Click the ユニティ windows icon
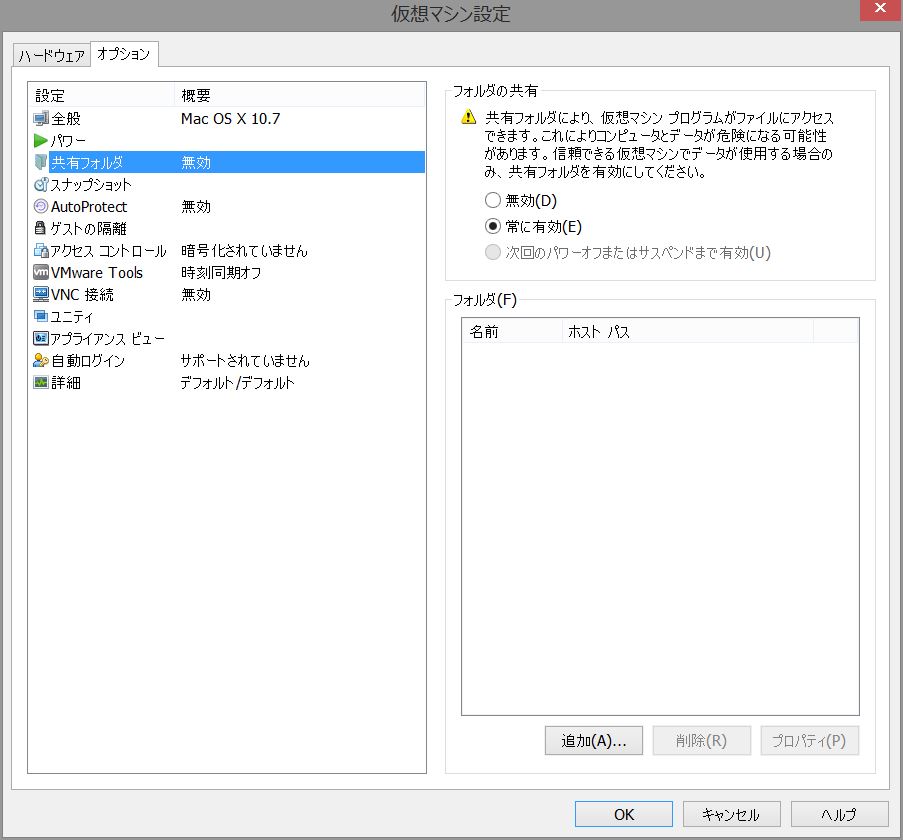The width and height of the screenshot is (903, 840). coord(40,316)
